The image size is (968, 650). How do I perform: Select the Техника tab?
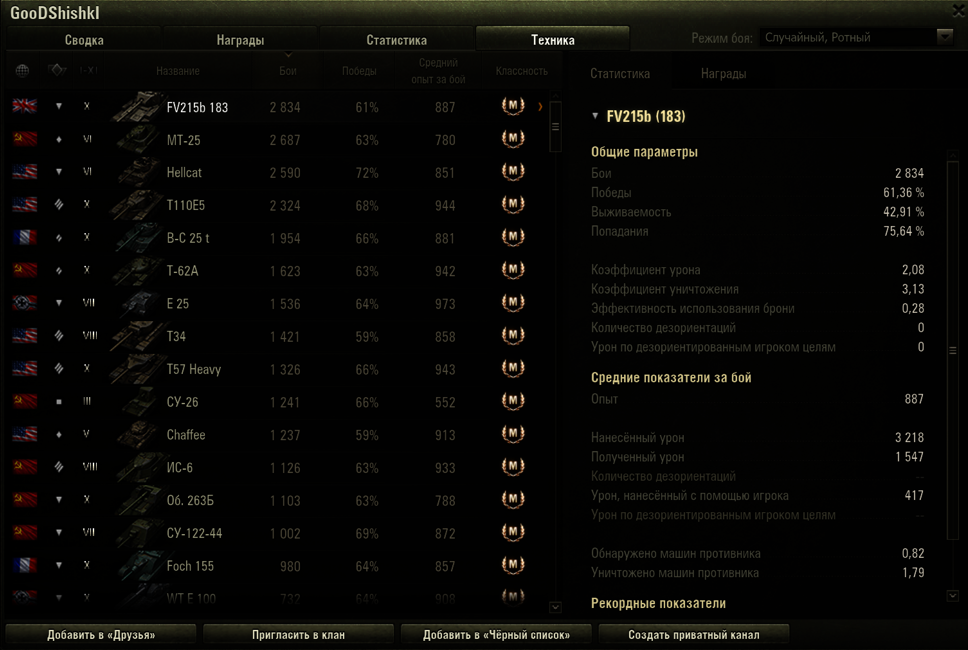(553, 40)
